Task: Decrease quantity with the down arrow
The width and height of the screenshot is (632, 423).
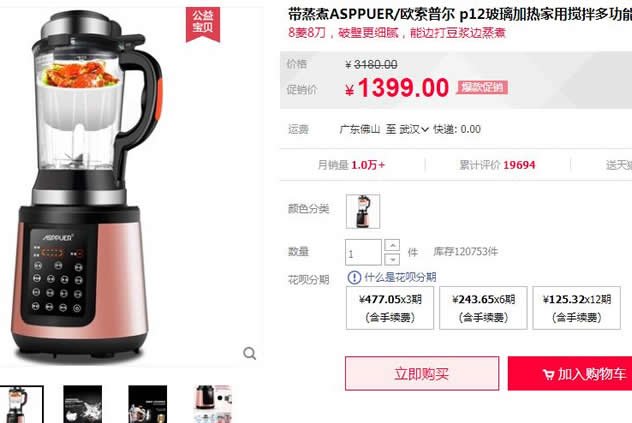Action: point(392,259)
